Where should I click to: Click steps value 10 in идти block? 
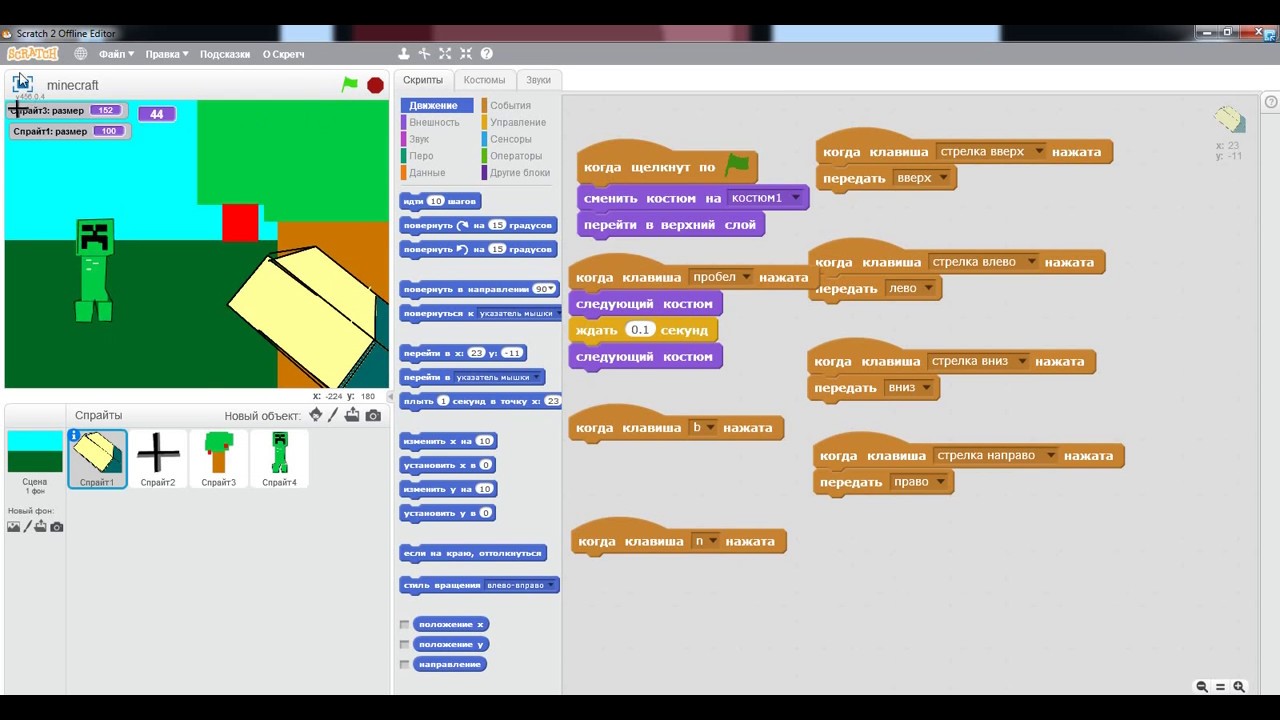pos(435,201)
